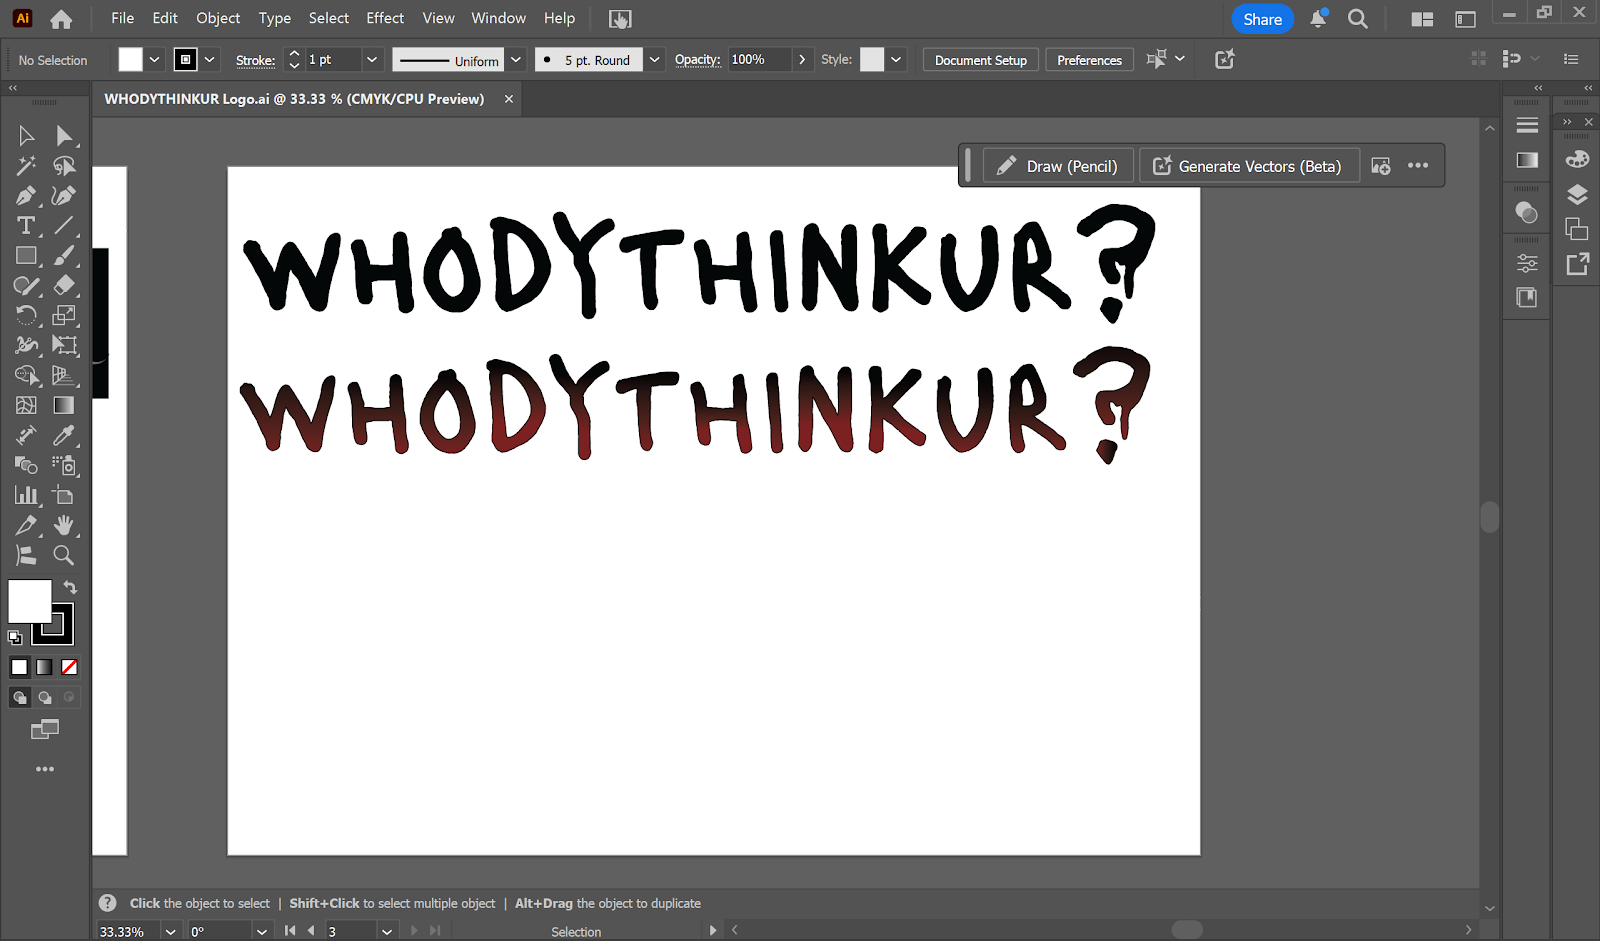Viewport: 1600px width, 941px height.
Task: Open the stroke weight dropdown
Action: 372,60
